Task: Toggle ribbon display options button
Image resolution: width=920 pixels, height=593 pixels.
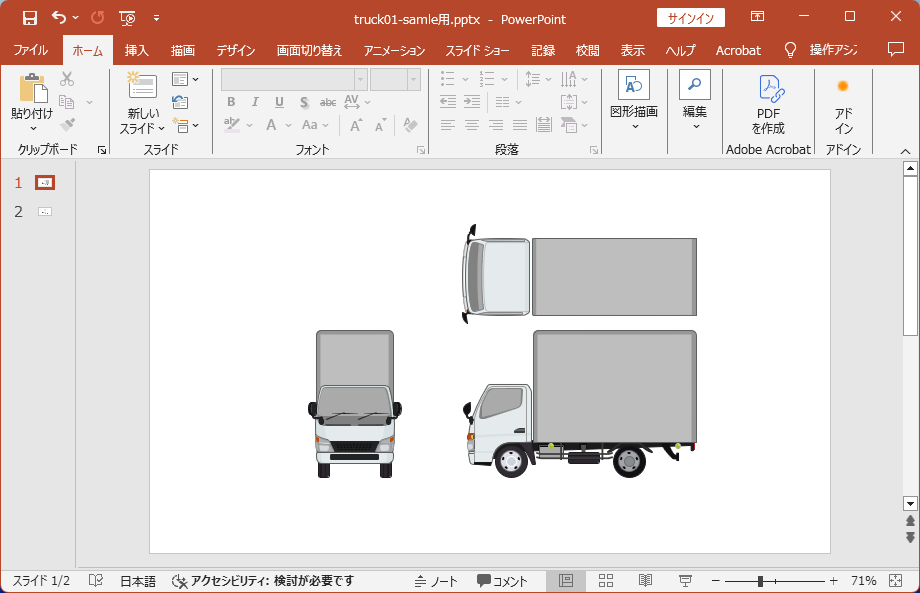Action: tap(757, 18)
